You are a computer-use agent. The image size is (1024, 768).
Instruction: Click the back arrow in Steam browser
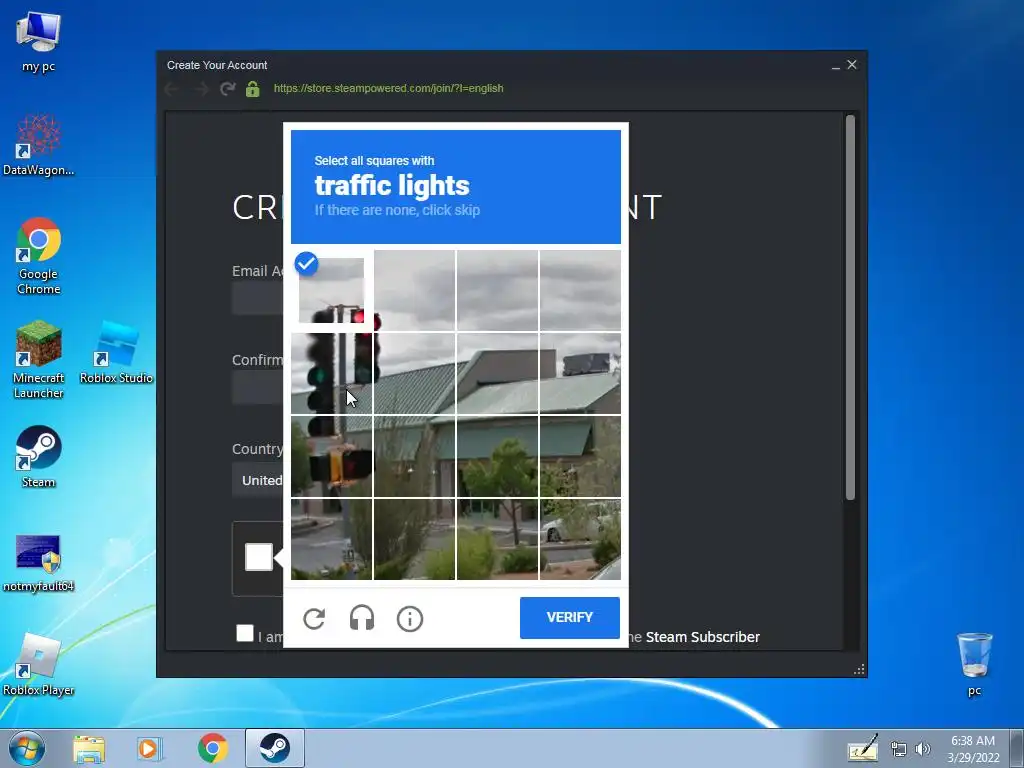[x=172, y=88]
